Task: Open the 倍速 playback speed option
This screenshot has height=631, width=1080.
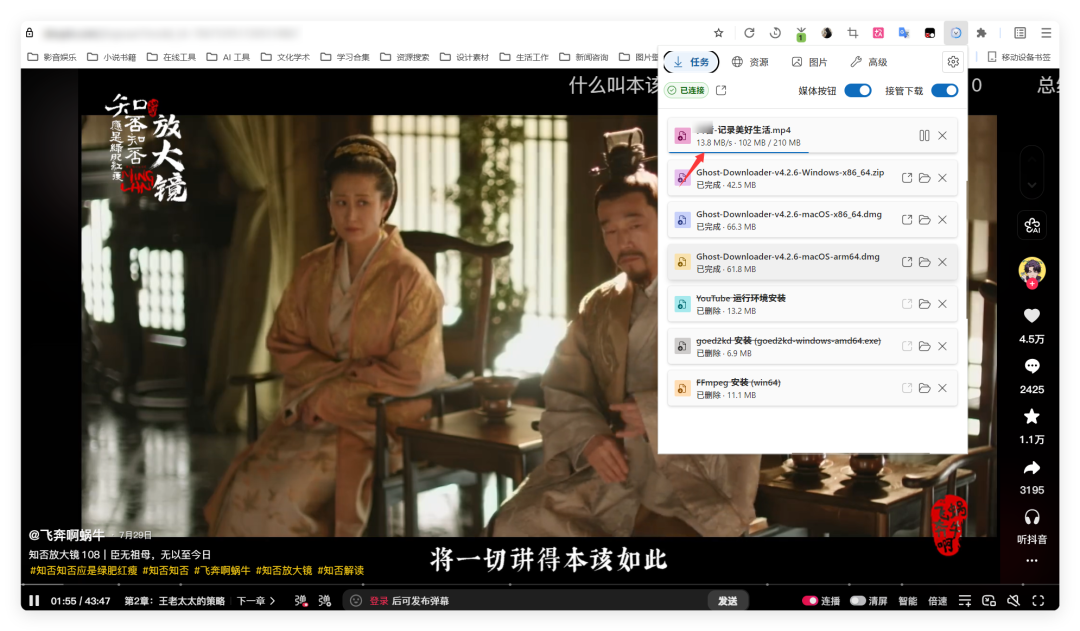Action: click(x=937, y=601)
